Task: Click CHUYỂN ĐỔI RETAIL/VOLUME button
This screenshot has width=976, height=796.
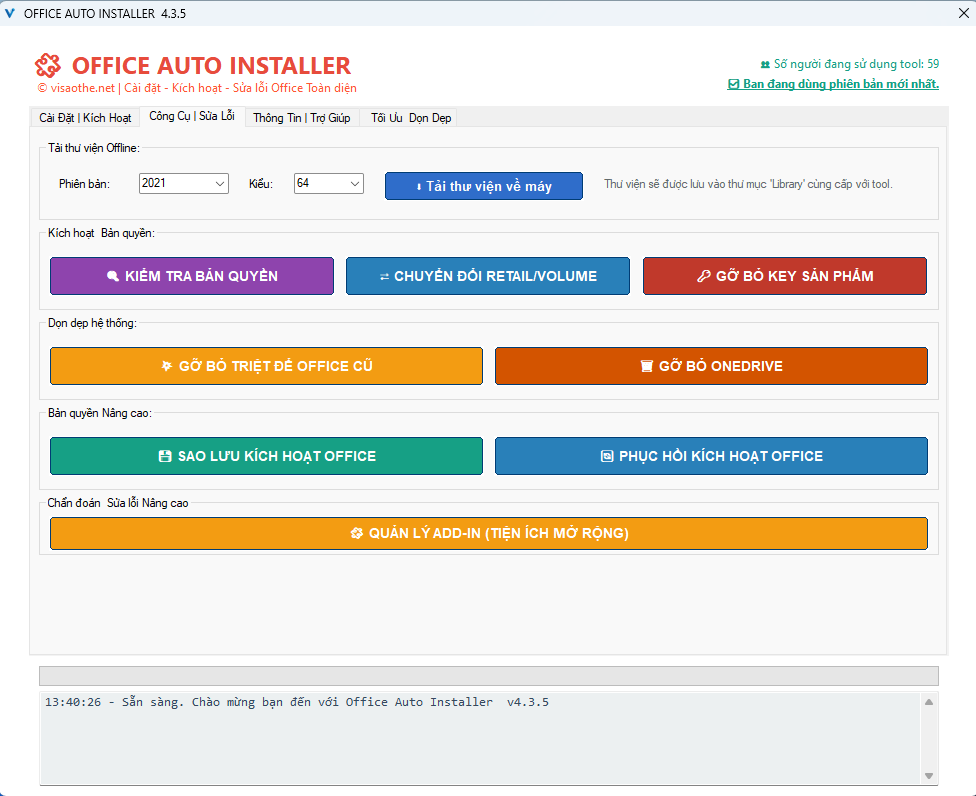Action: (488, 276)
